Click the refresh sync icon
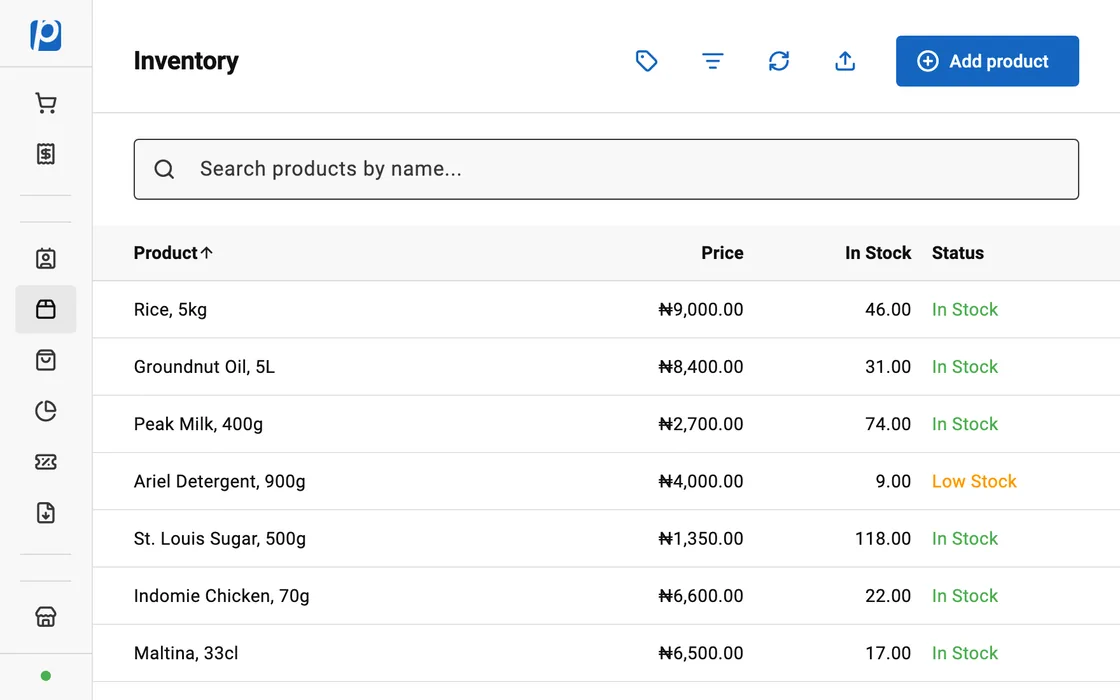The width and height of the screenshot is (1120, 700). (779, 61)
